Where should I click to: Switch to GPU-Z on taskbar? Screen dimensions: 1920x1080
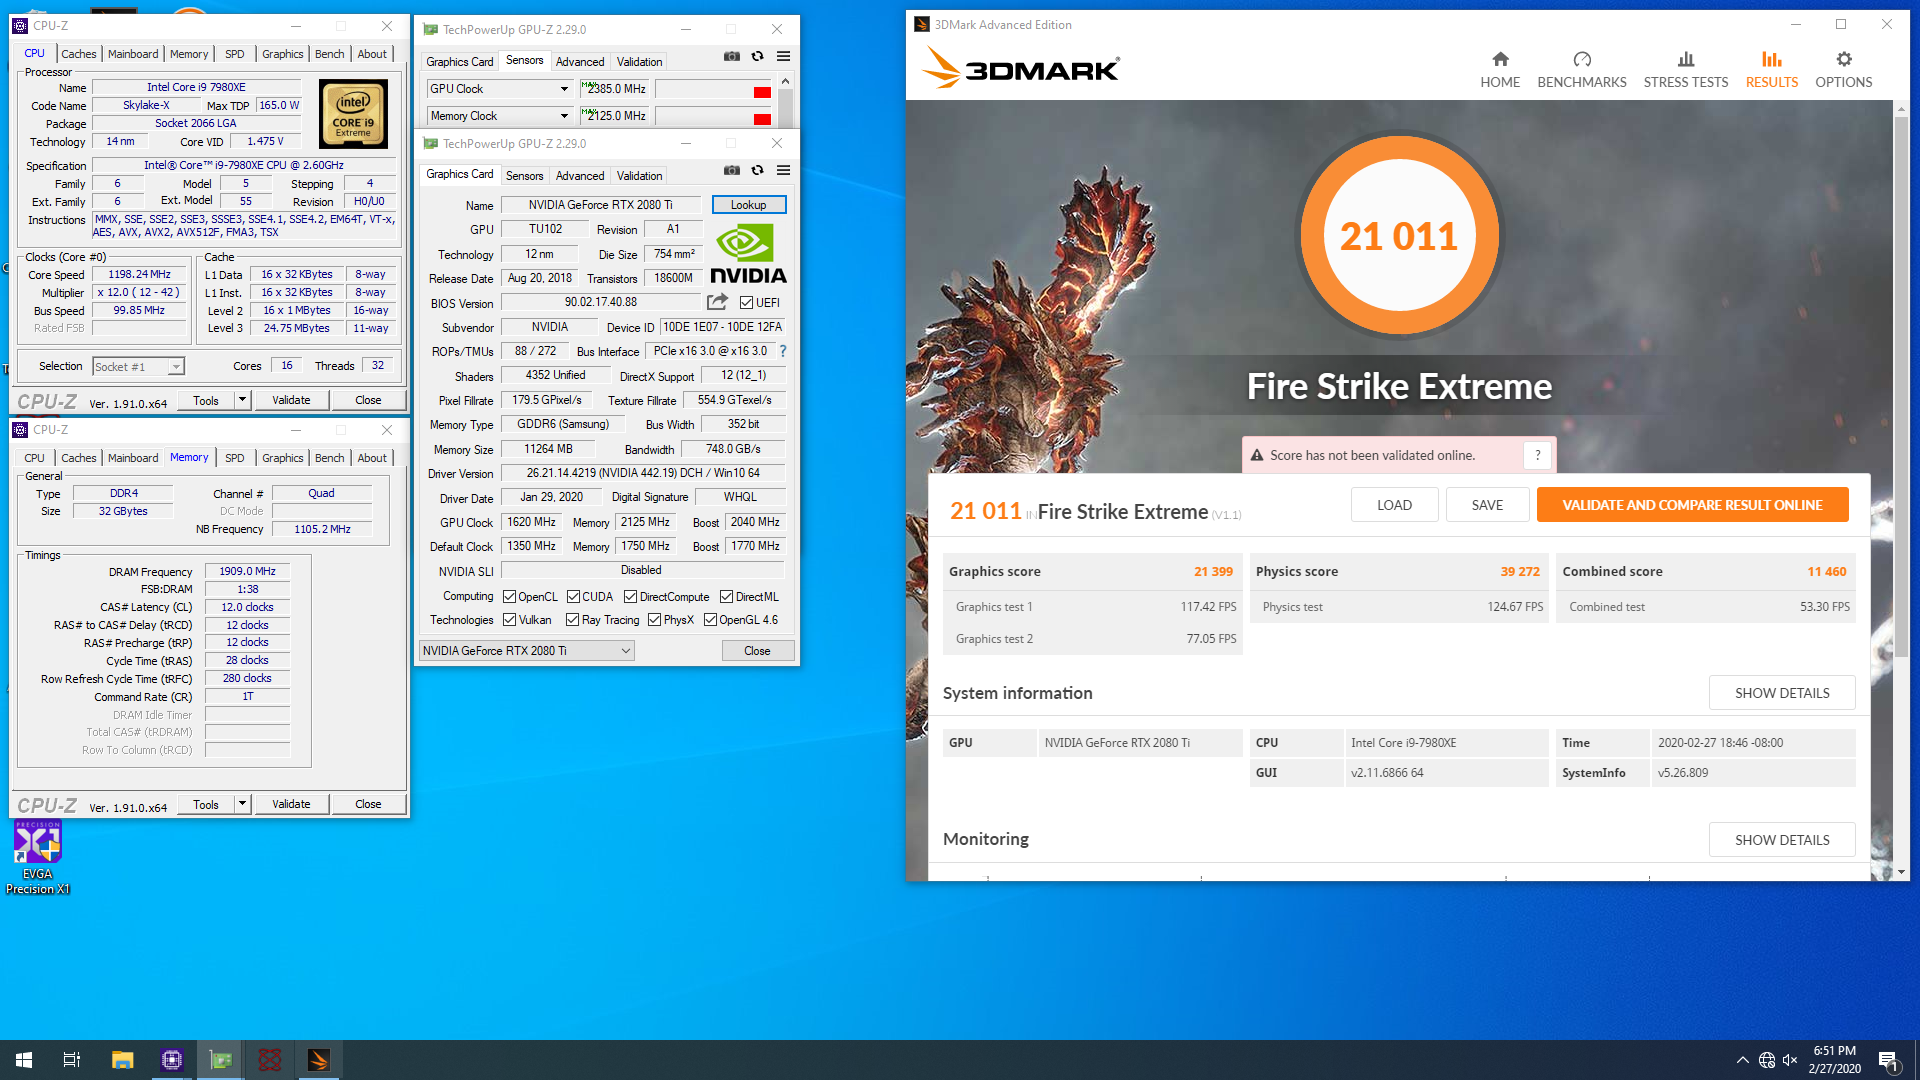point(221,1060)
